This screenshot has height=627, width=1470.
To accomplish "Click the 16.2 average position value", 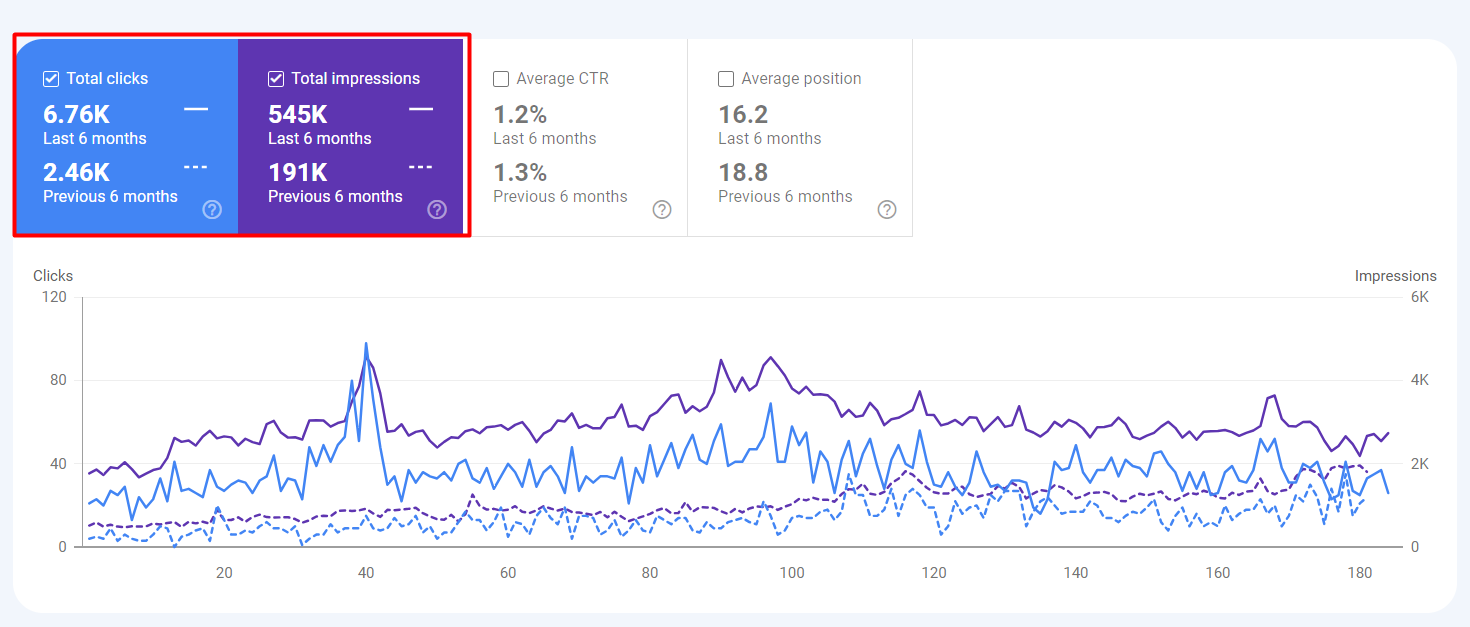I will pyautogui.click(x=743, y=115).
